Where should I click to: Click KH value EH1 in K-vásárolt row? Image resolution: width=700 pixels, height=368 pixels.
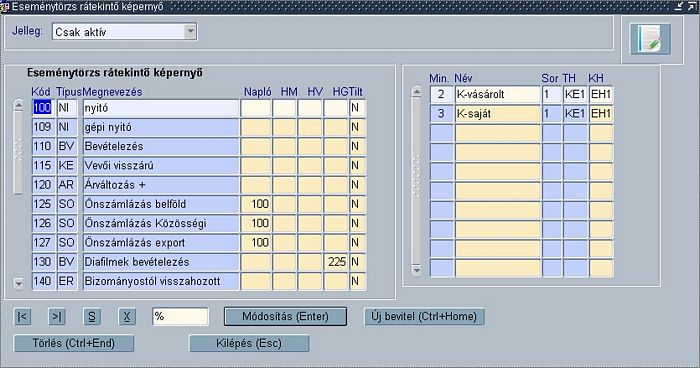tap(601, 94)
